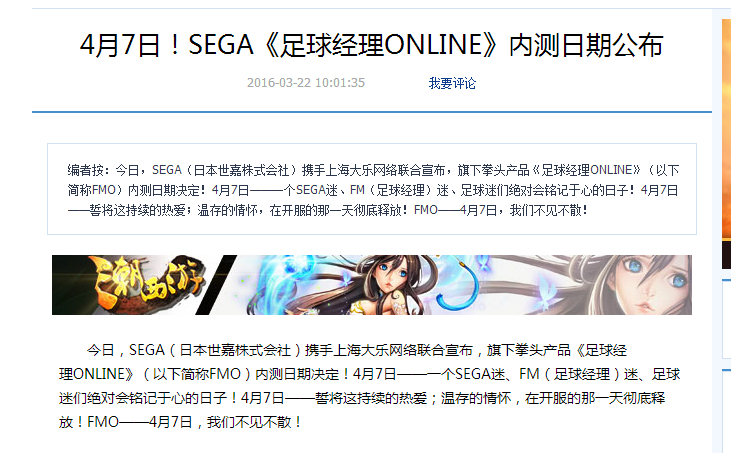Click the 2016-03-22 10:01:35 timestamp

306,82
